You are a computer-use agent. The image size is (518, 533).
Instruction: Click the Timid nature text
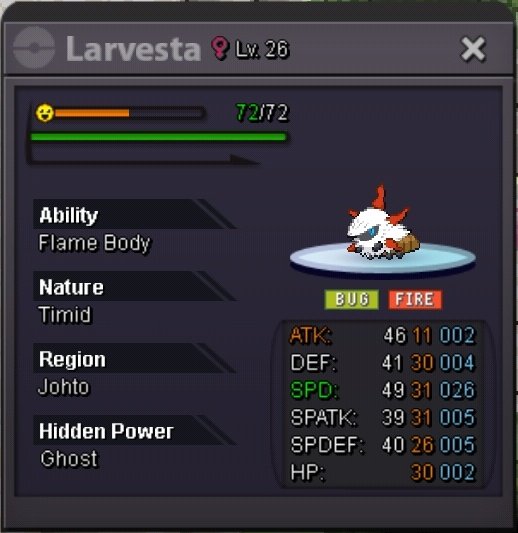click(x=65, y=315)
